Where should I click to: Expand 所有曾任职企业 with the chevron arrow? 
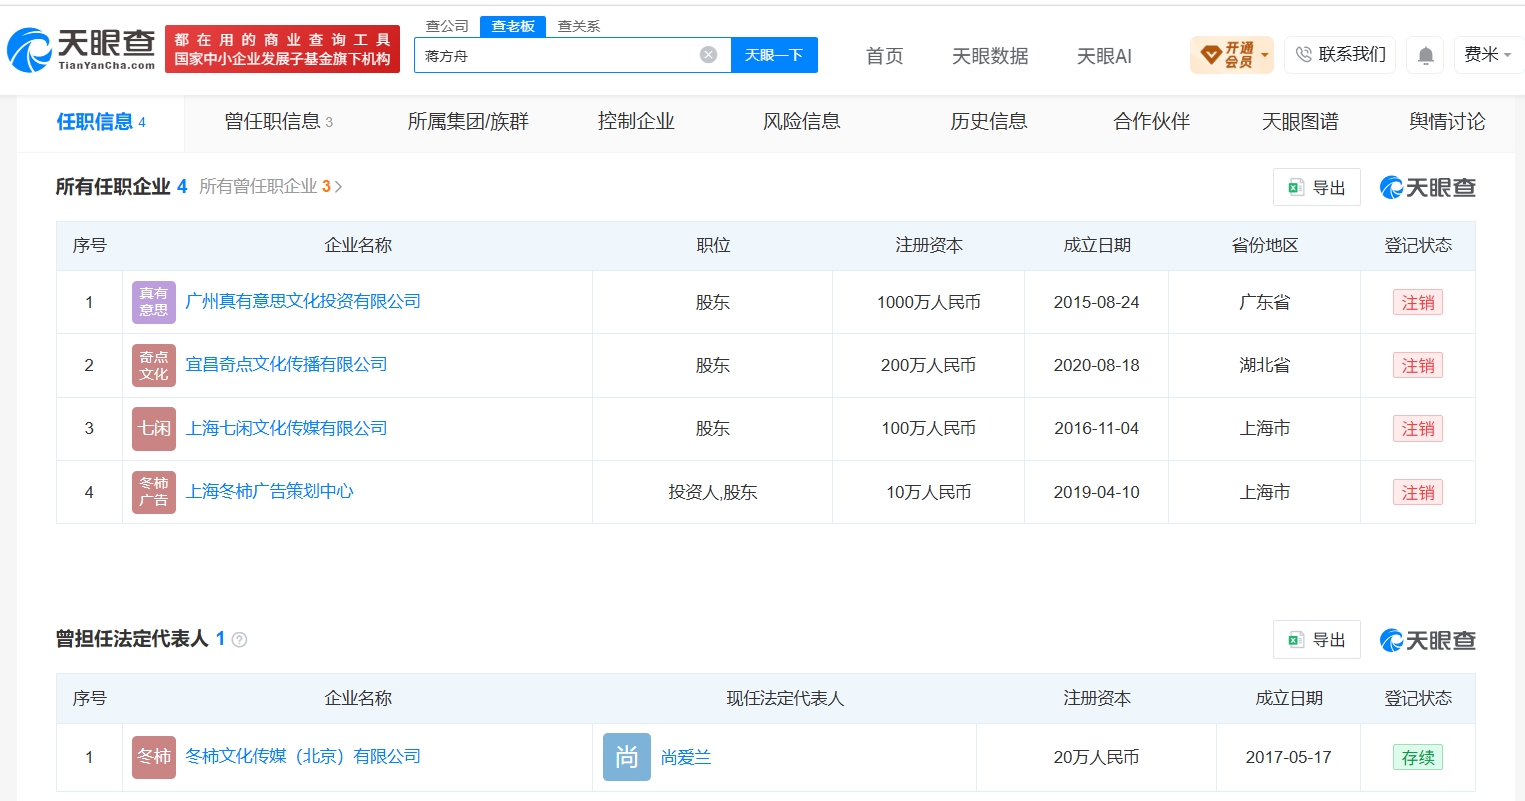point(338,187)
